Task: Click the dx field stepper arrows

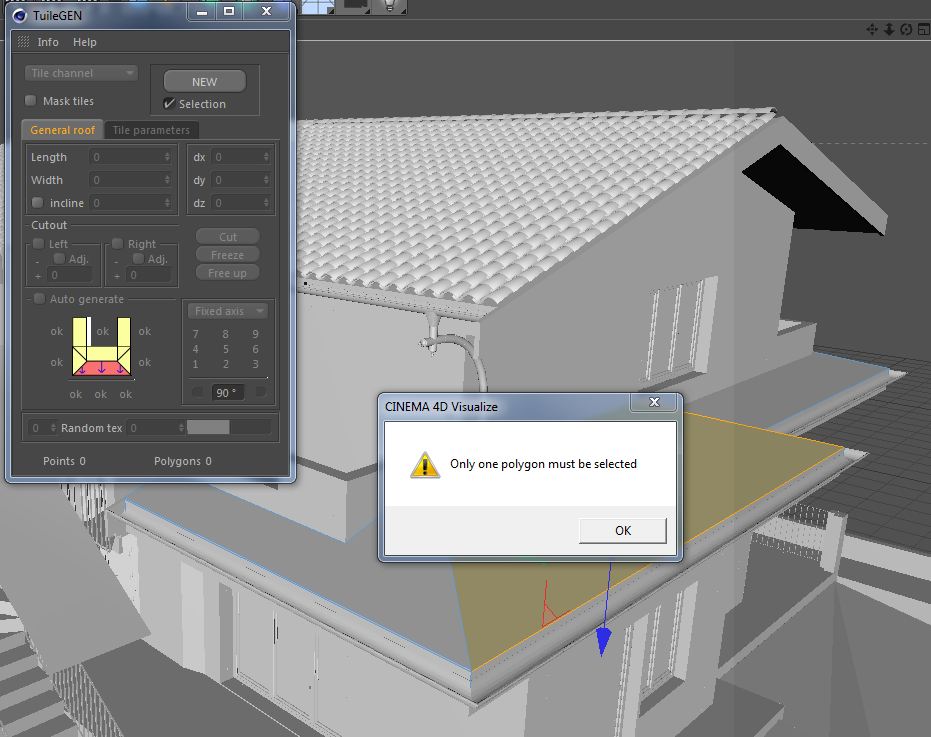Action: 266,157
